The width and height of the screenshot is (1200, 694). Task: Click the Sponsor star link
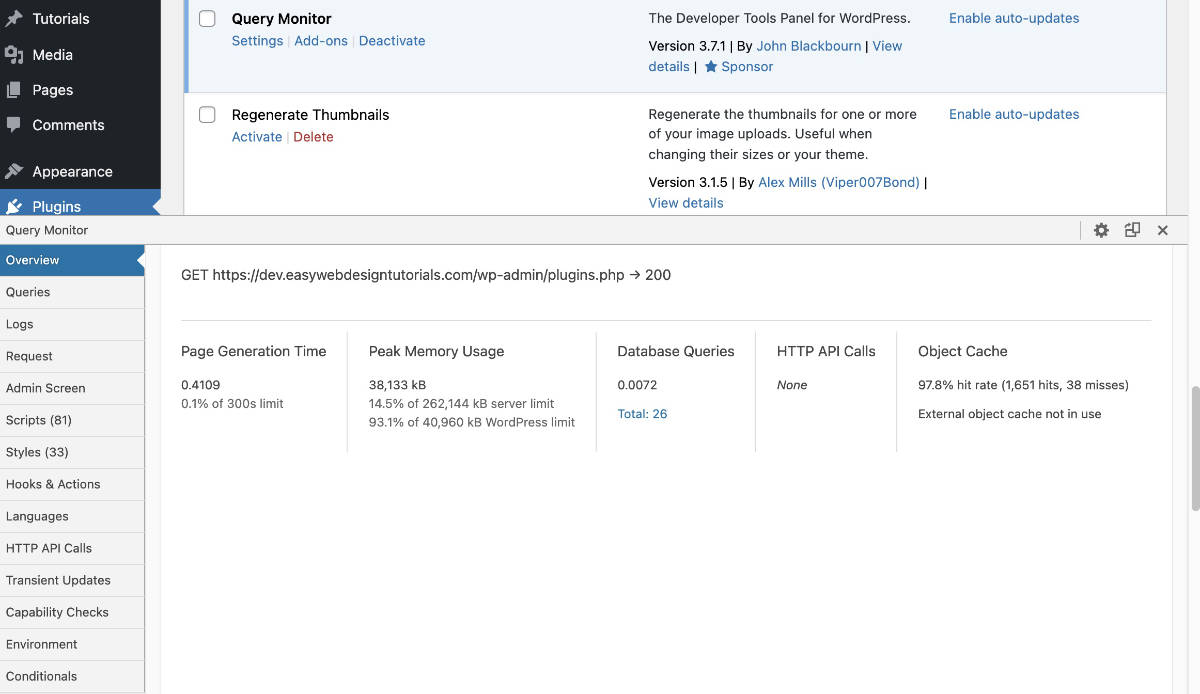(739, 67)
